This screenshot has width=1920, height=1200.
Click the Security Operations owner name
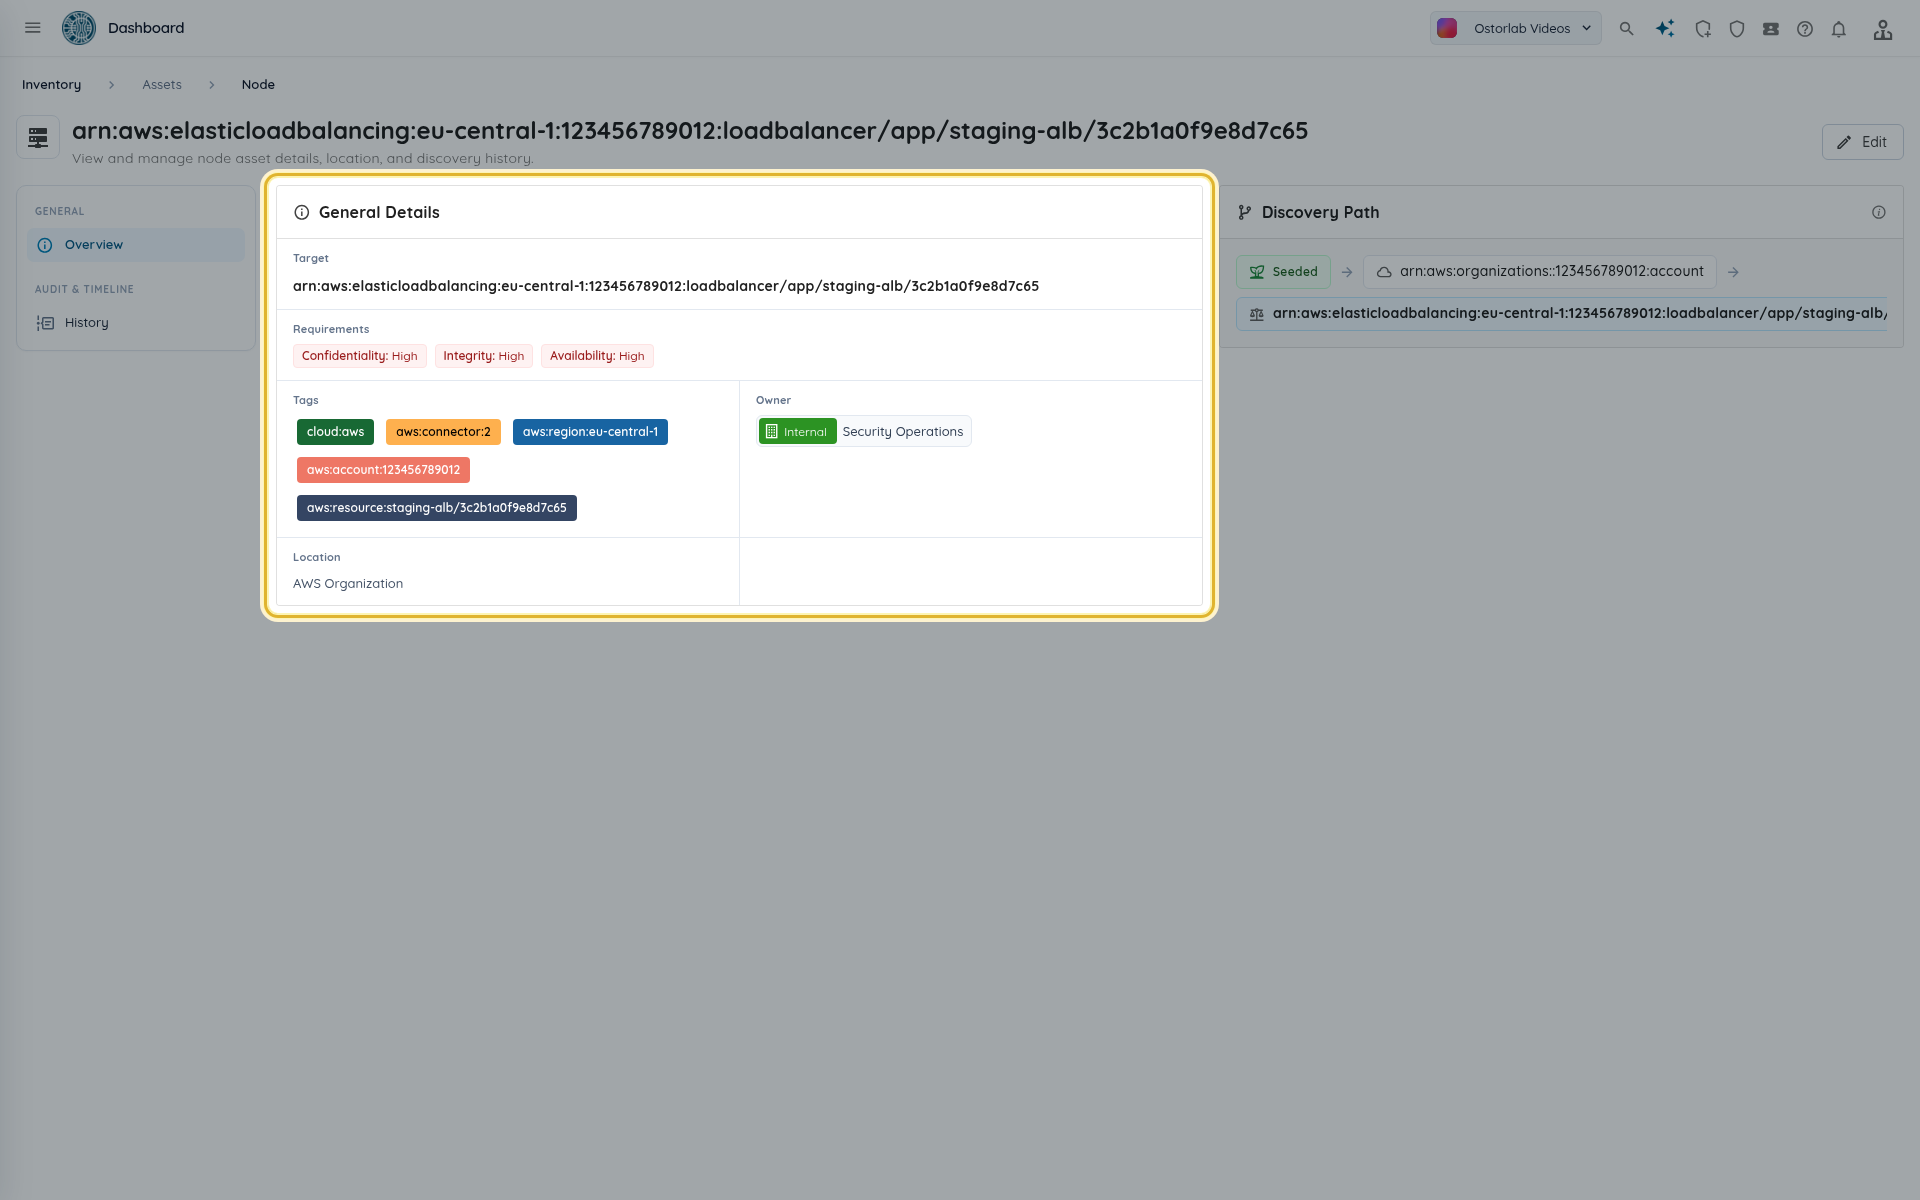pos(903,432)
